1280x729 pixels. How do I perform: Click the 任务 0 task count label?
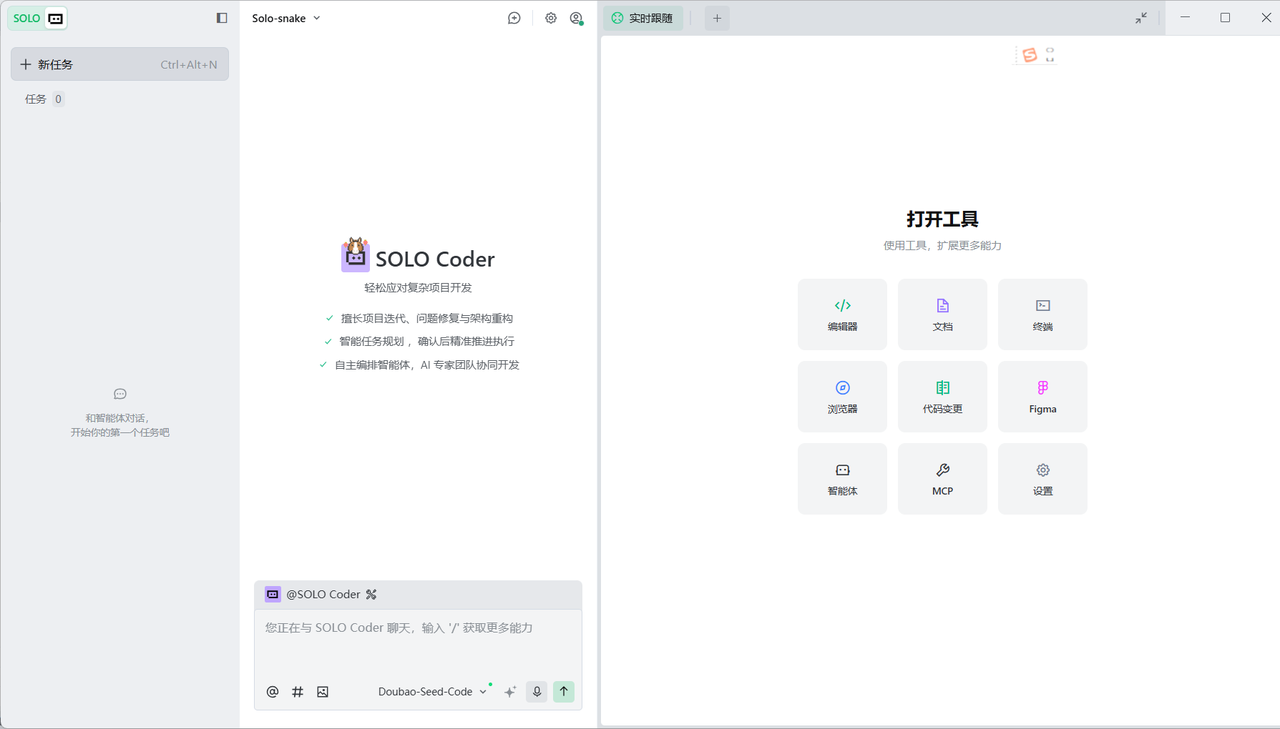coord(44,99)
